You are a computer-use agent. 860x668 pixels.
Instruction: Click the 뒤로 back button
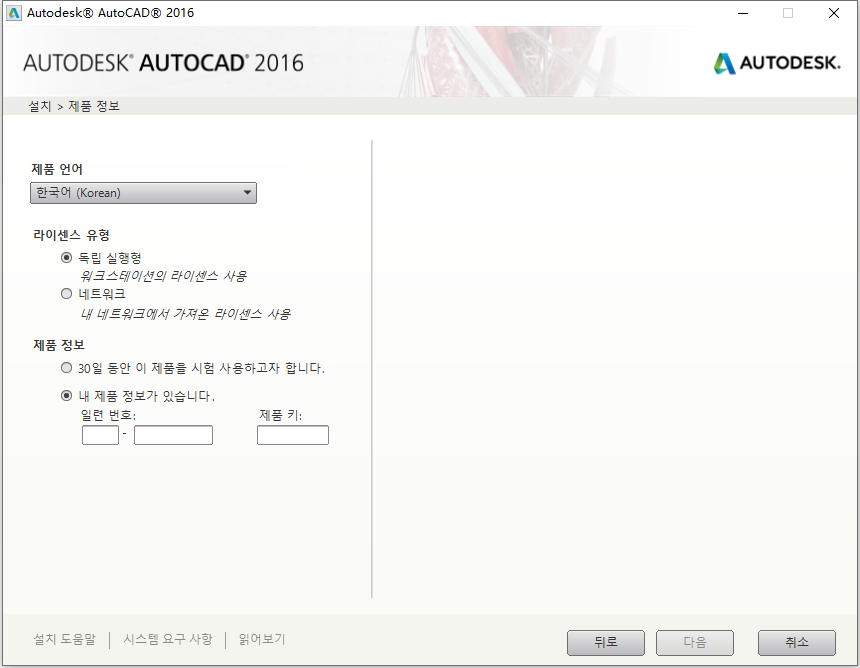coord(606,642)
